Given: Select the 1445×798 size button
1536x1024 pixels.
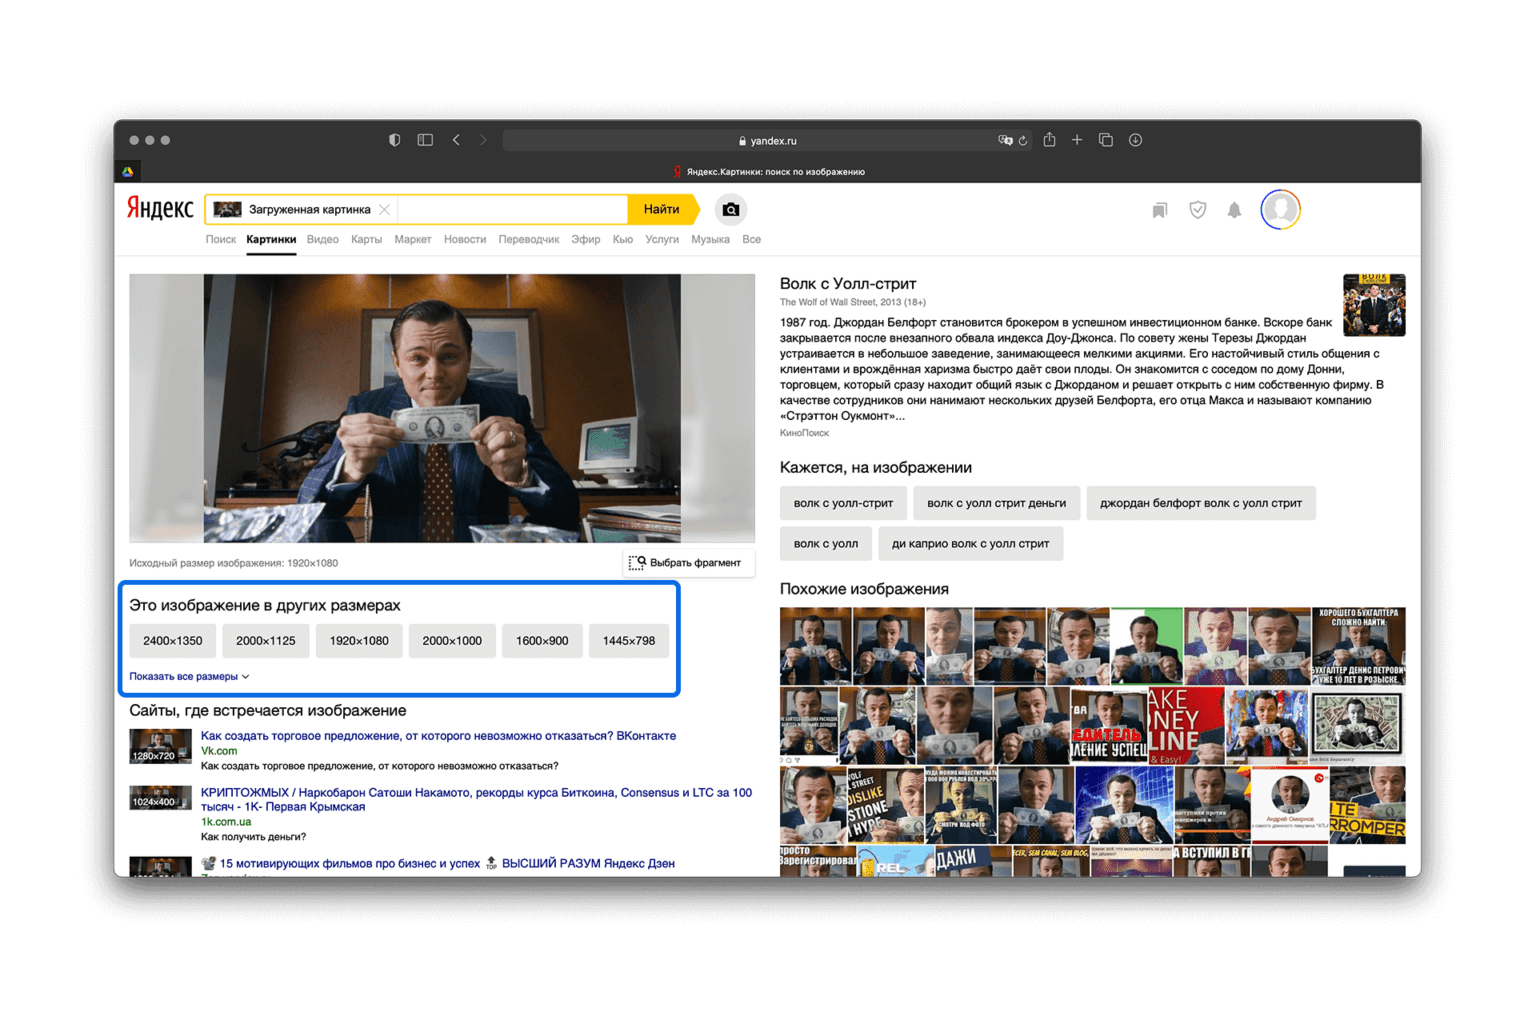Looking at the screenshot, I should [629, 641].
